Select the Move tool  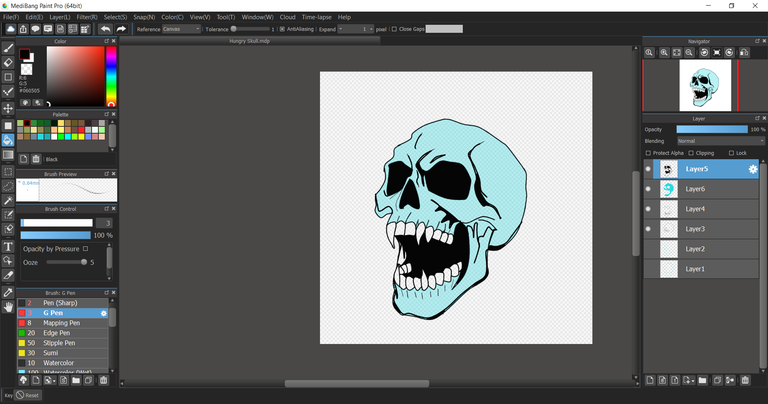point(8,108)
